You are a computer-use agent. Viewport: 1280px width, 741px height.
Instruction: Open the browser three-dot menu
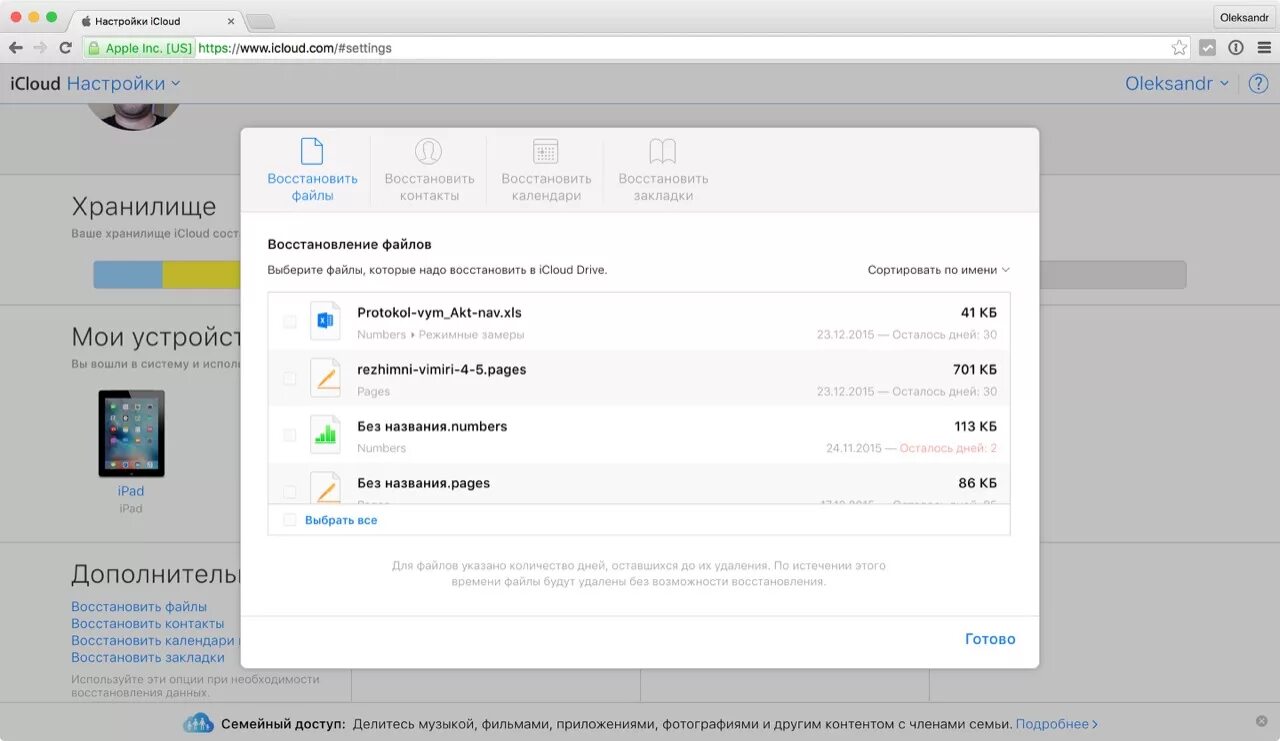tap(1263, 47)
